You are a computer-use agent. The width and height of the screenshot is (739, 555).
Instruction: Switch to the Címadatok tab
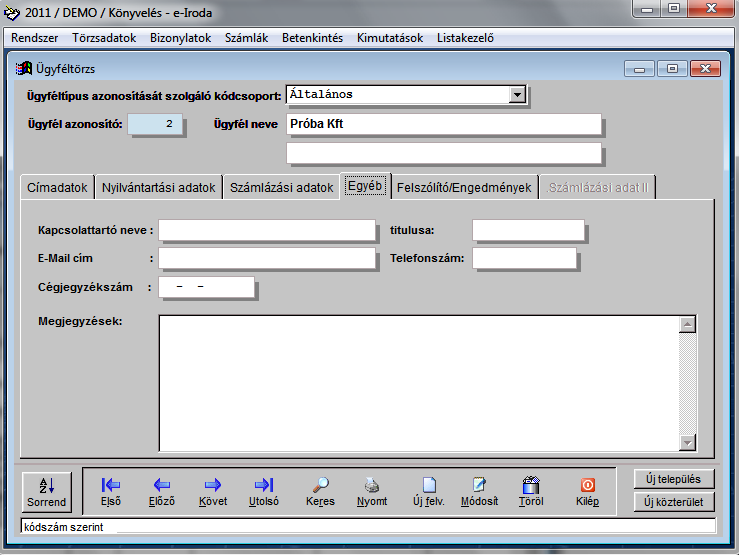(x=58, y=187)
